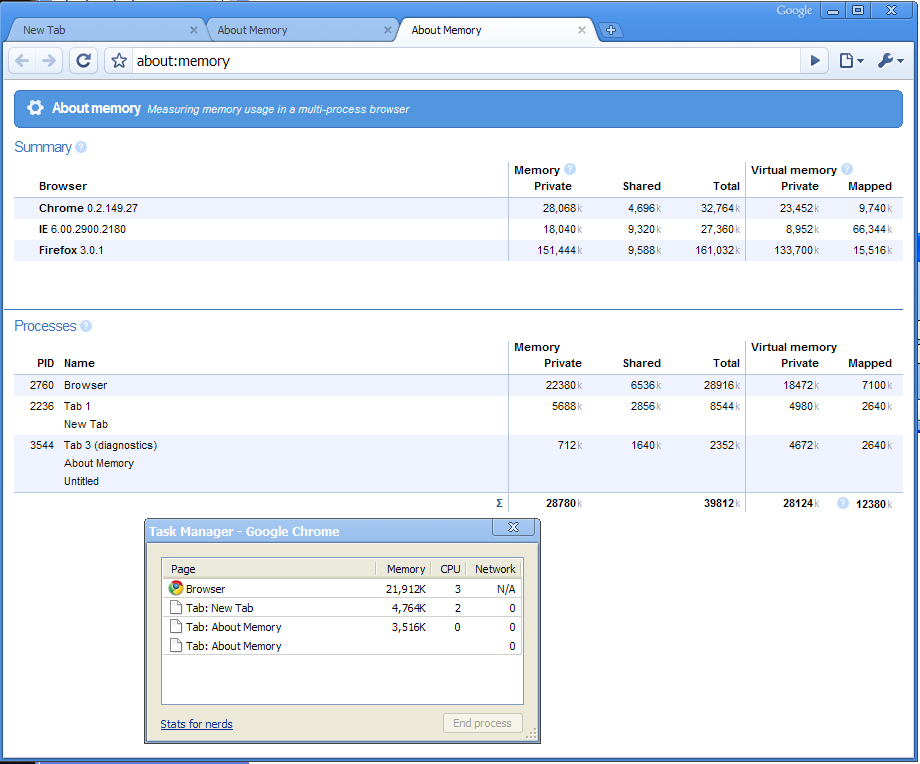The image size is (920, 764).
Task: Click the End process button
Action: click(x=482, y=723)
